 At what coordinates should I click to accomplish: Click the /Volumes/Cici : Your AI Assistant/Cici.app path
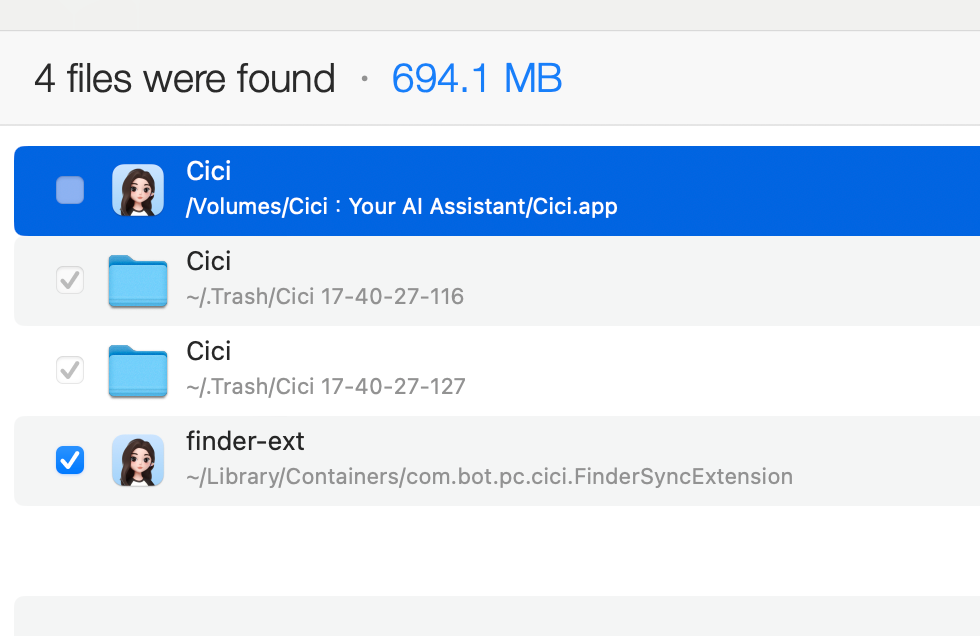pos(401,207)
